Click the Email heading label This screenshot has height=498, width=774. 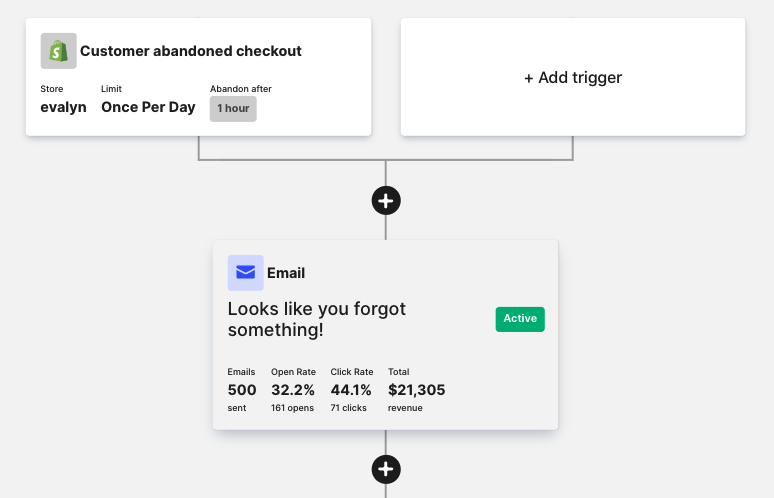pyautogui.click(x=286, y=273)
